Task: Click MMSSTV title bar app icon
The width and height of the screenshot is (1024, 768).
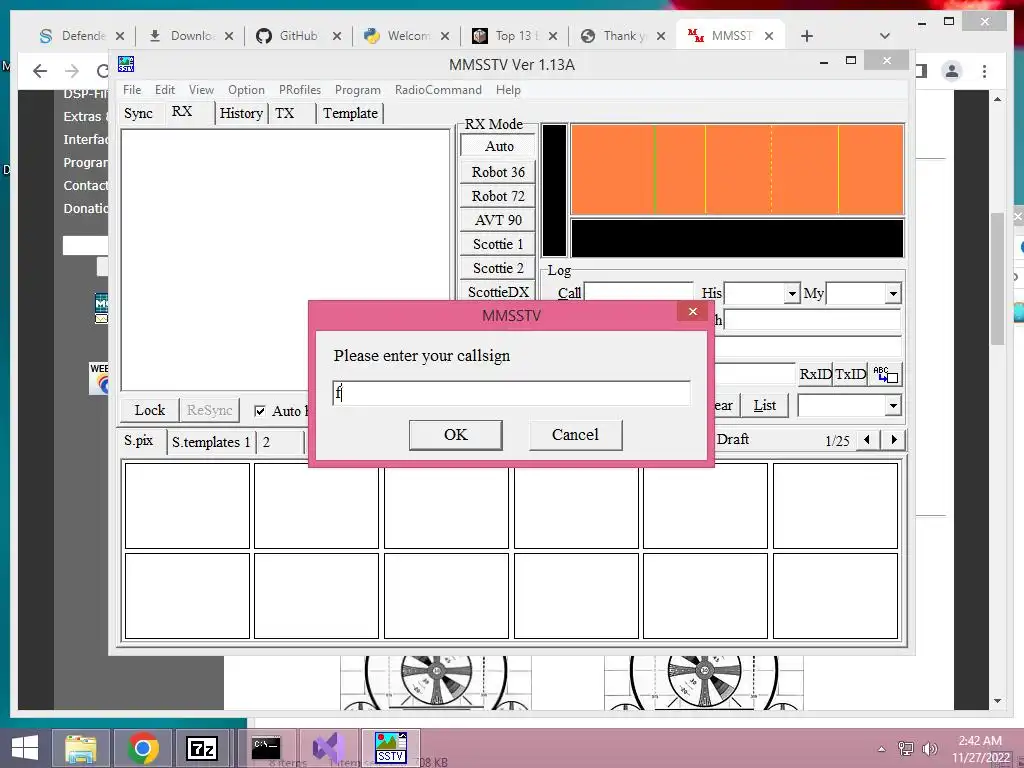Action: (126, 64)
